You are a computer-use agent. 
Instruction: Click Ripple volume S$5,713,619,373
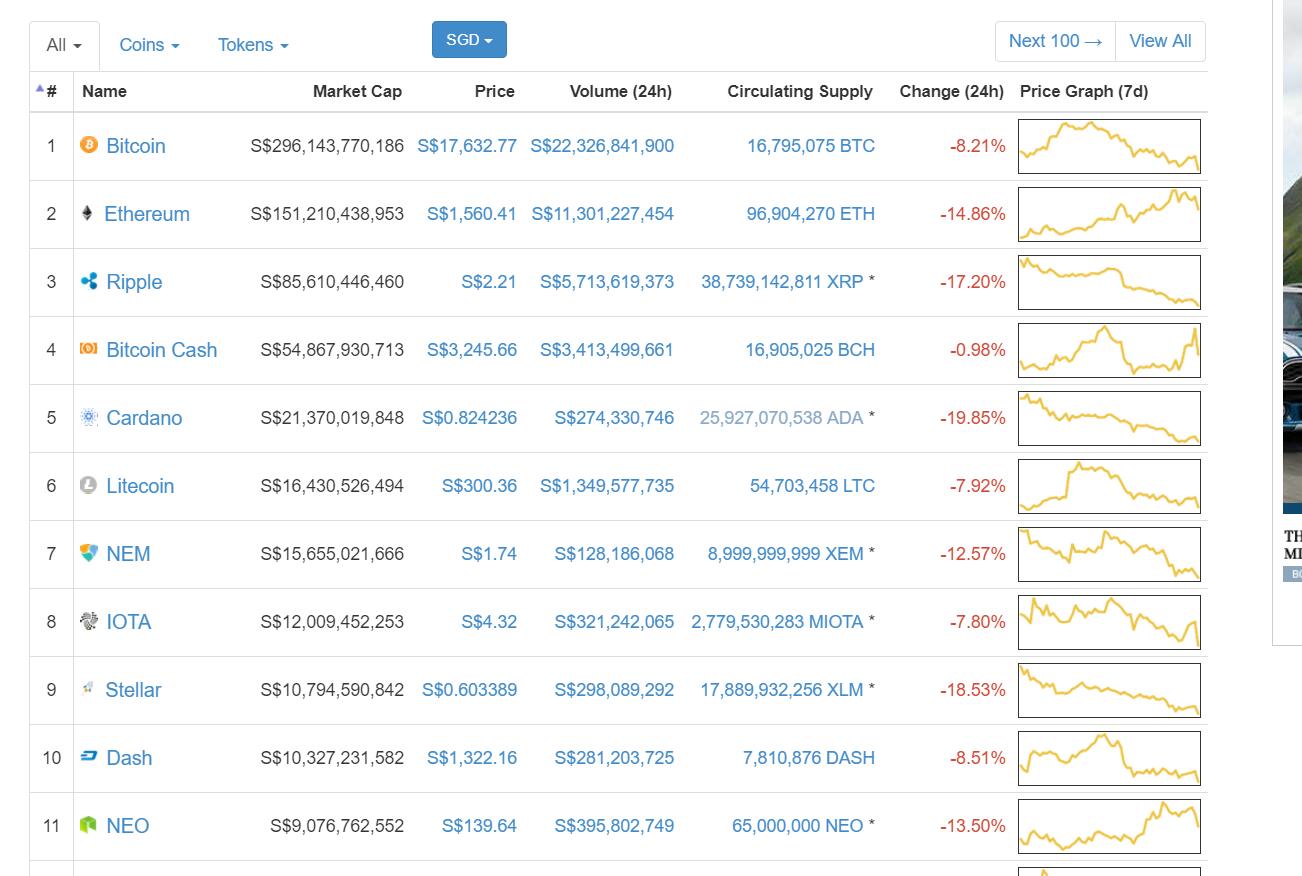[x=607, y=282]
